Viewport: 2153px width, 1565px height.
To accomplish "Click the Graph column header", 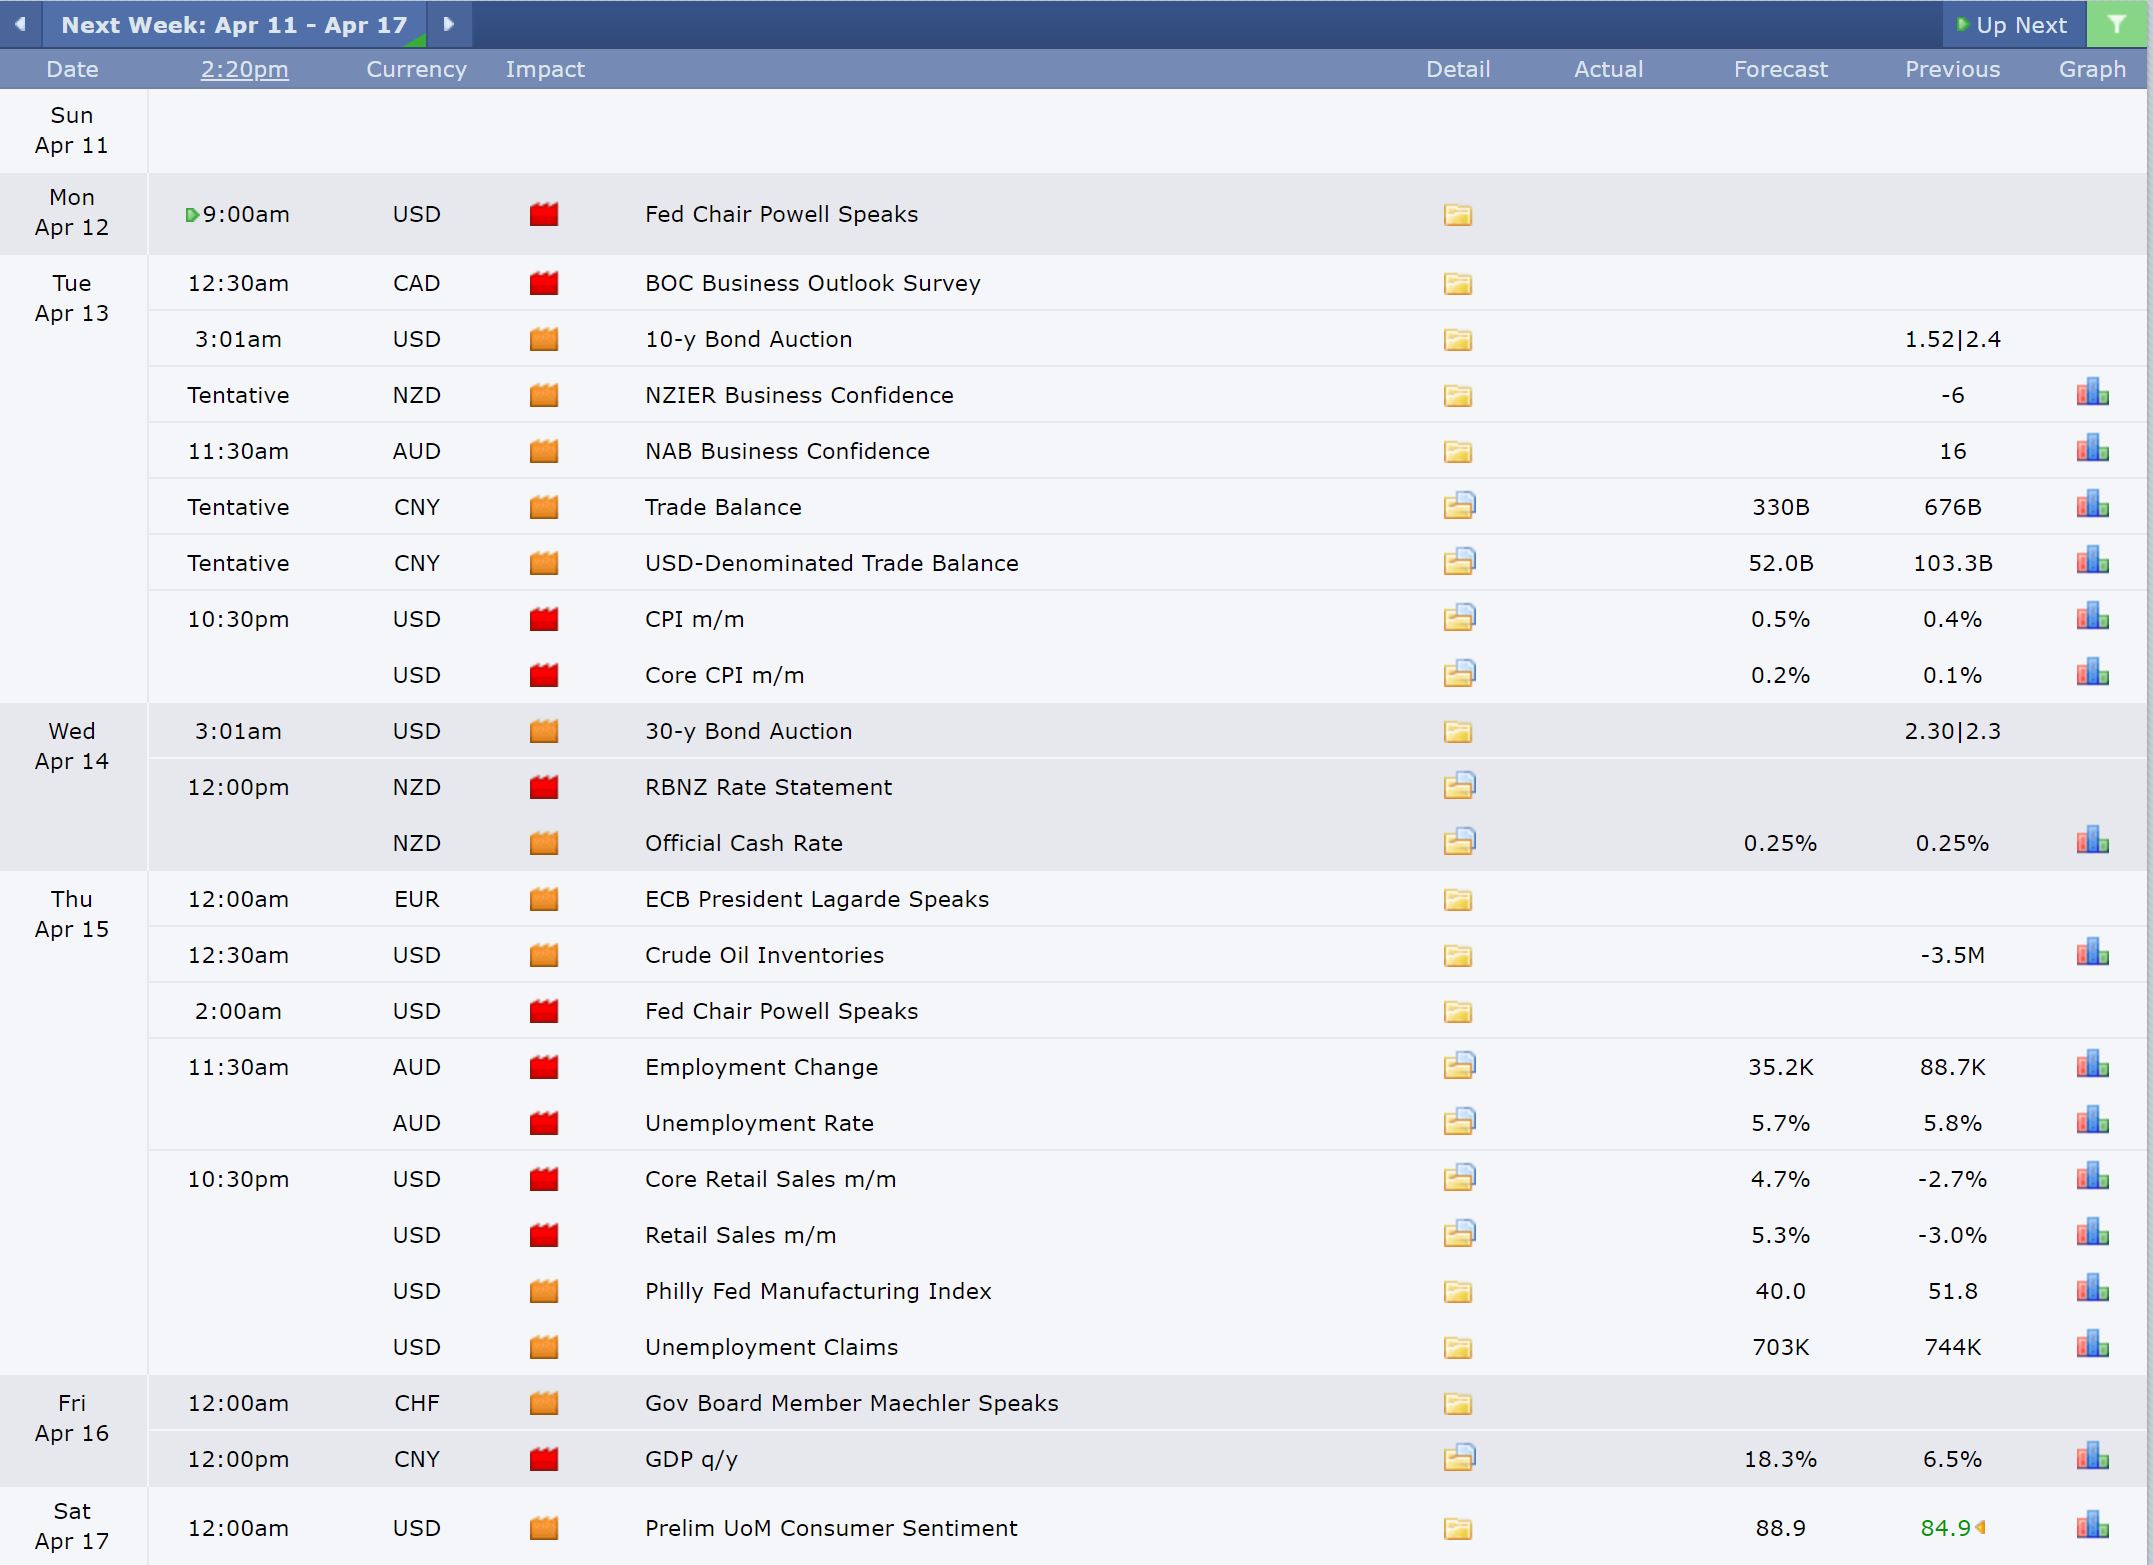I will coord(2092,69).
